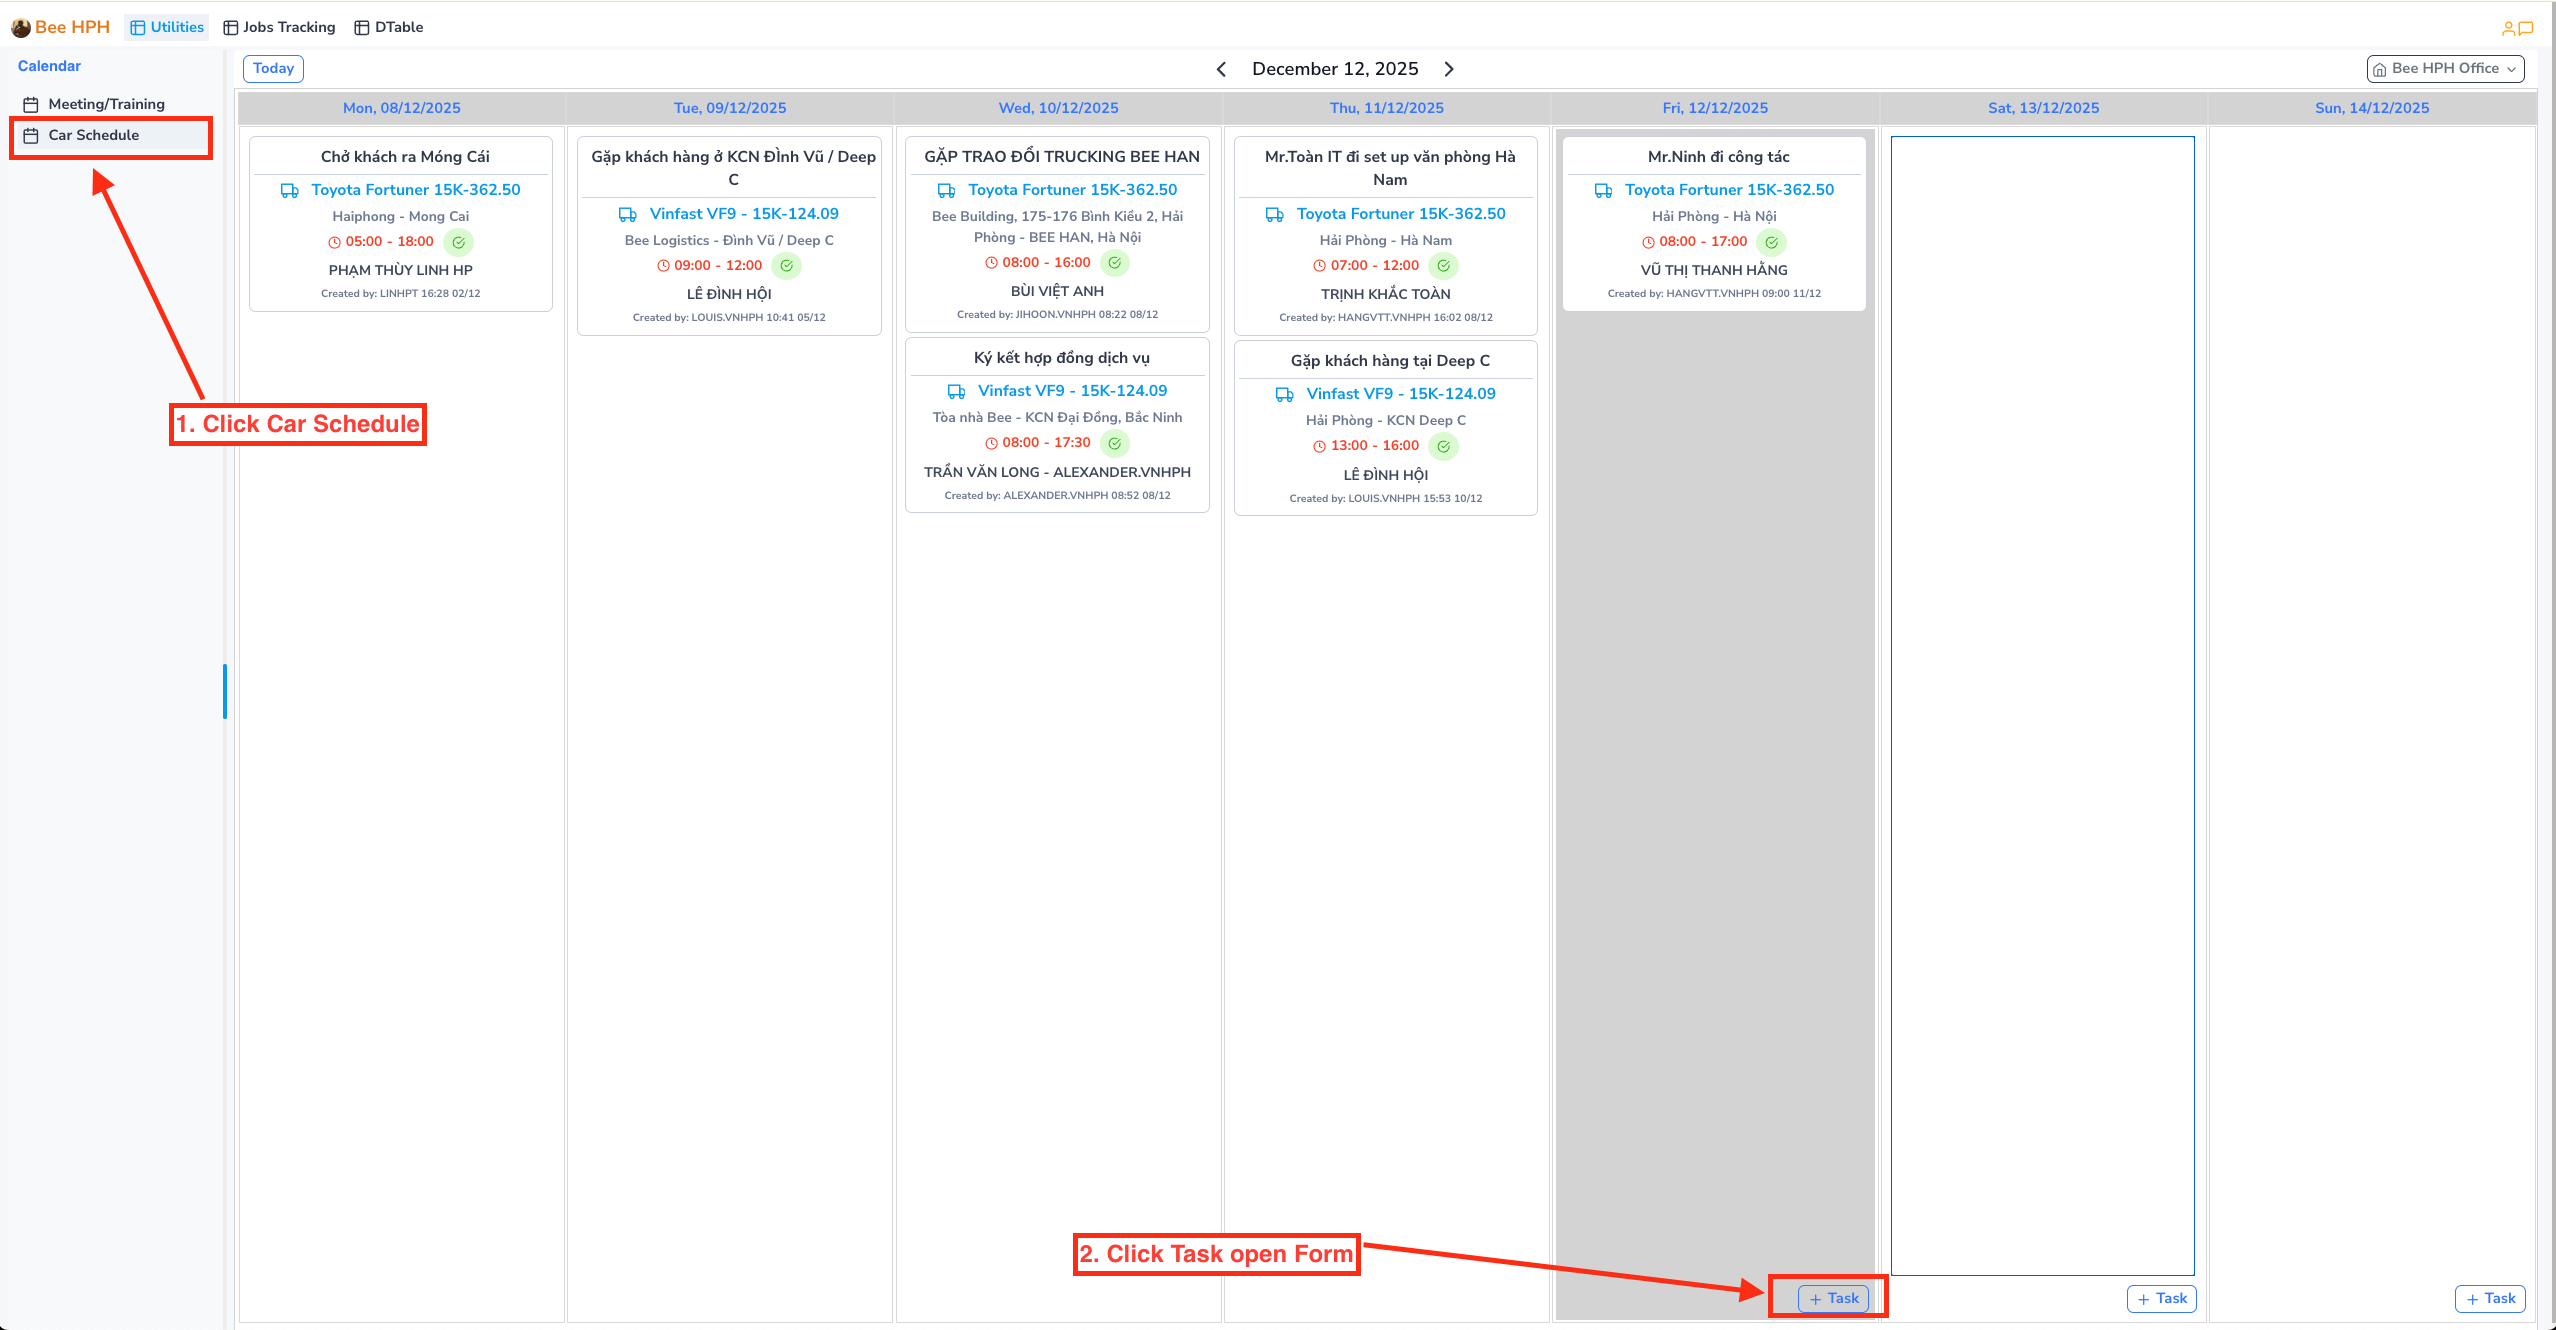Go to next week with right chevron
This screenshot has height=1330, width=2556.
(1449, 69)
